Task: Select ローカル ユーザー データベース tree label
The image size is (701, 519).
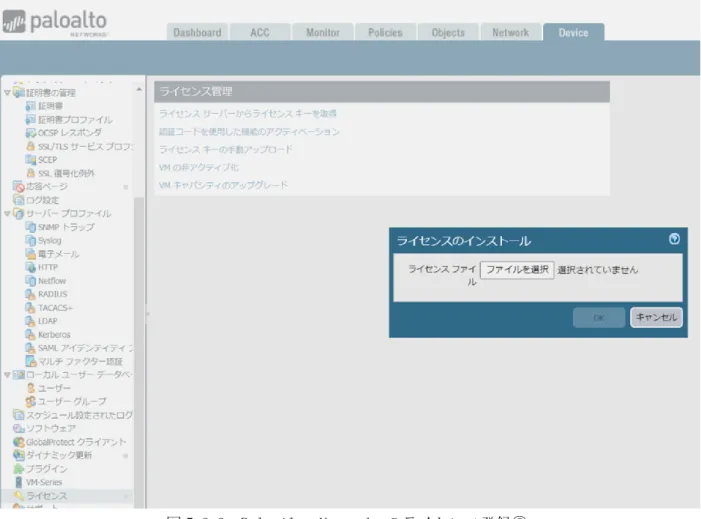Action: (79, 375)
